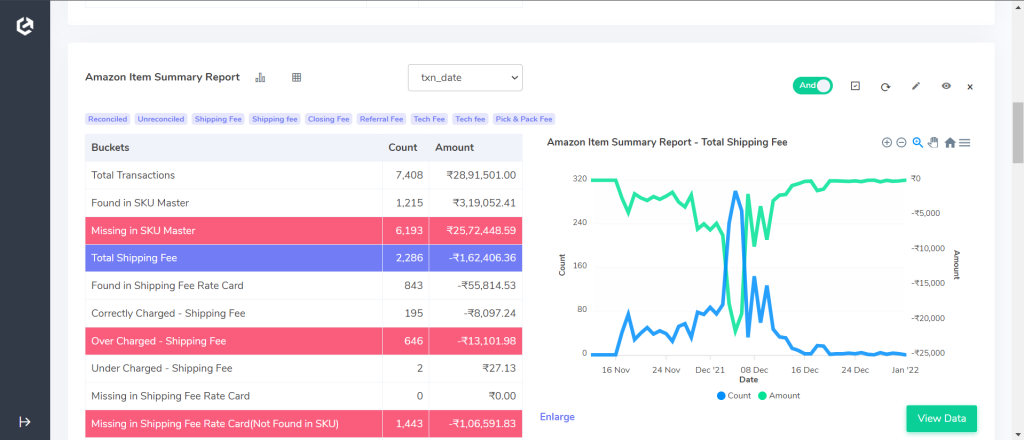
Task: Activate chart panning hand tool
Action: 933,142
